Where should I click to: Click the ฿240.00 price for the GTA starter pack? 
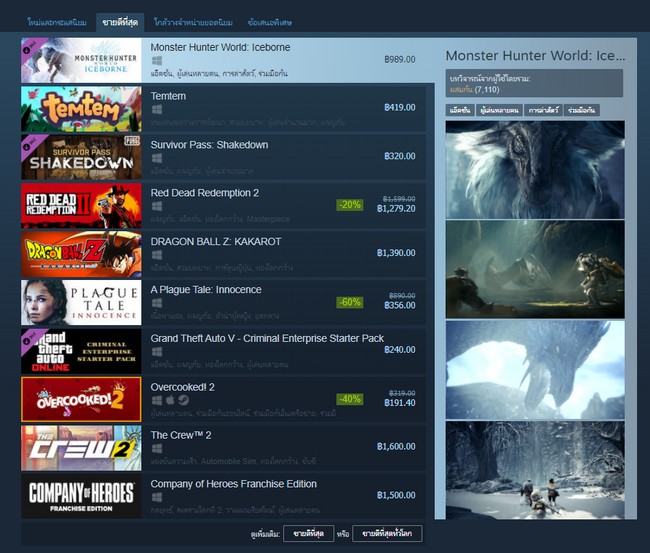click(x=400, y=350)
